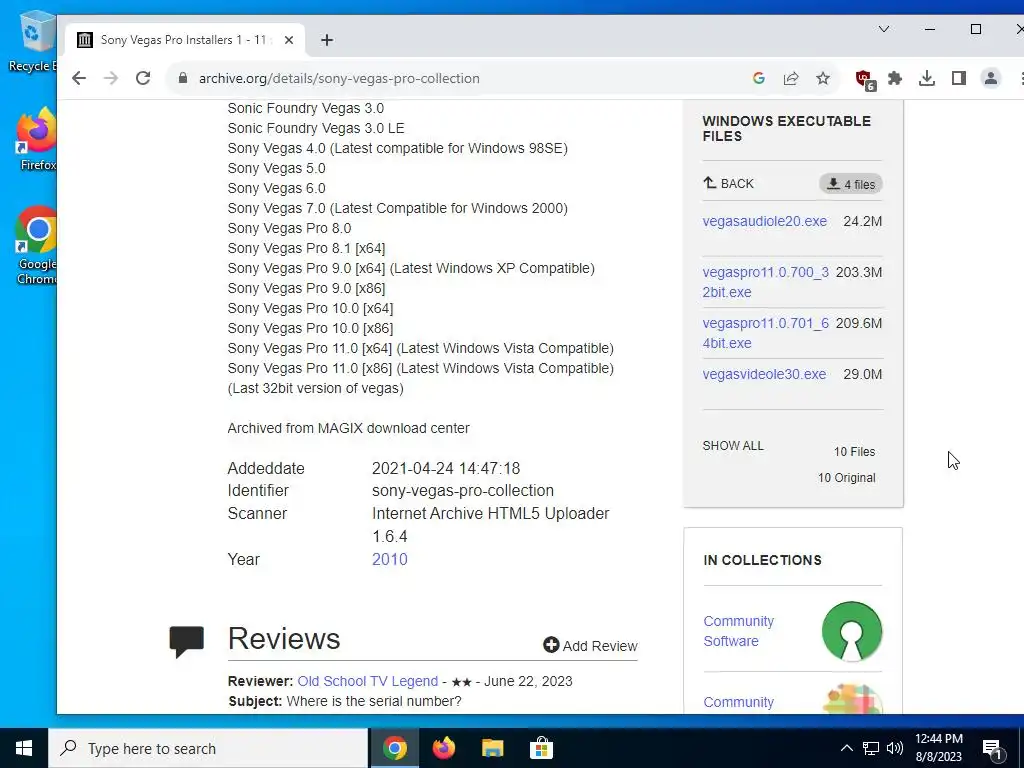Select the Google Chrome desktop shortcut

click(x=37, y=246)
